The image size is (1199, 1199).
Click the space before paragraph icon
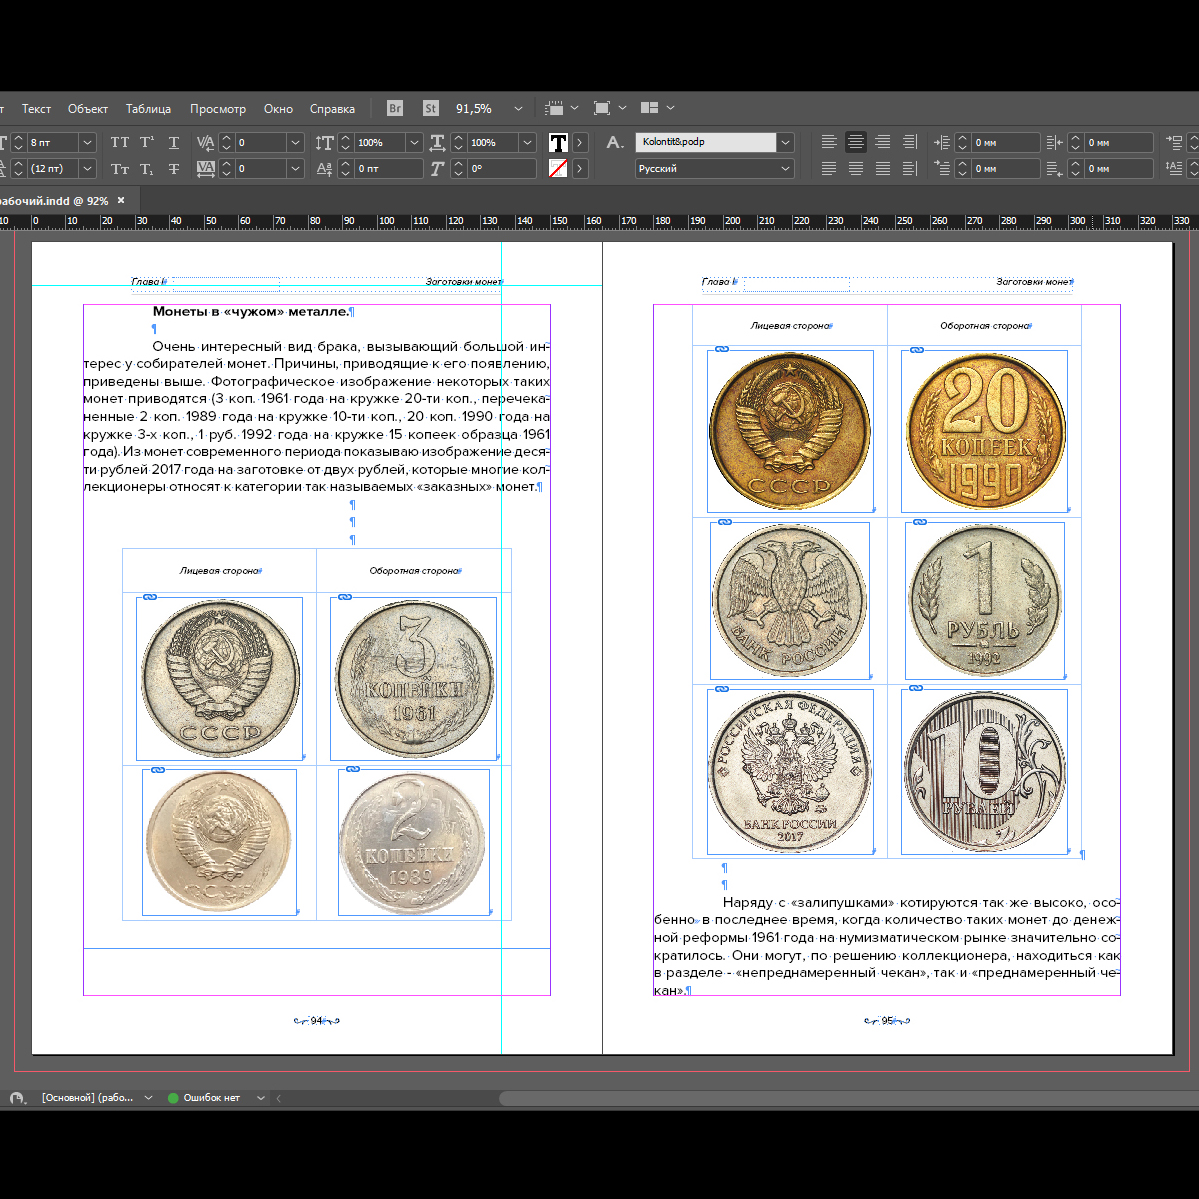click(1174, 142)
